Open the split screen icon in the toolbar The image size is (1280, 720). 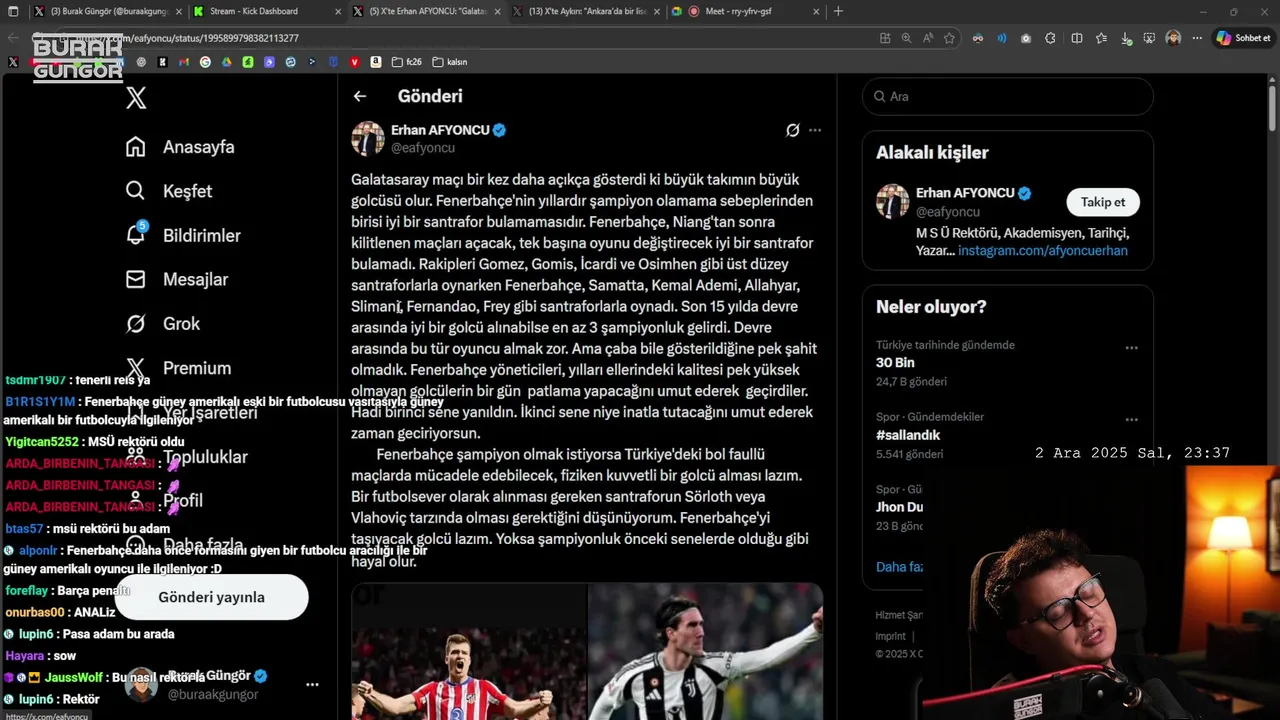(x=1077, y=38)
